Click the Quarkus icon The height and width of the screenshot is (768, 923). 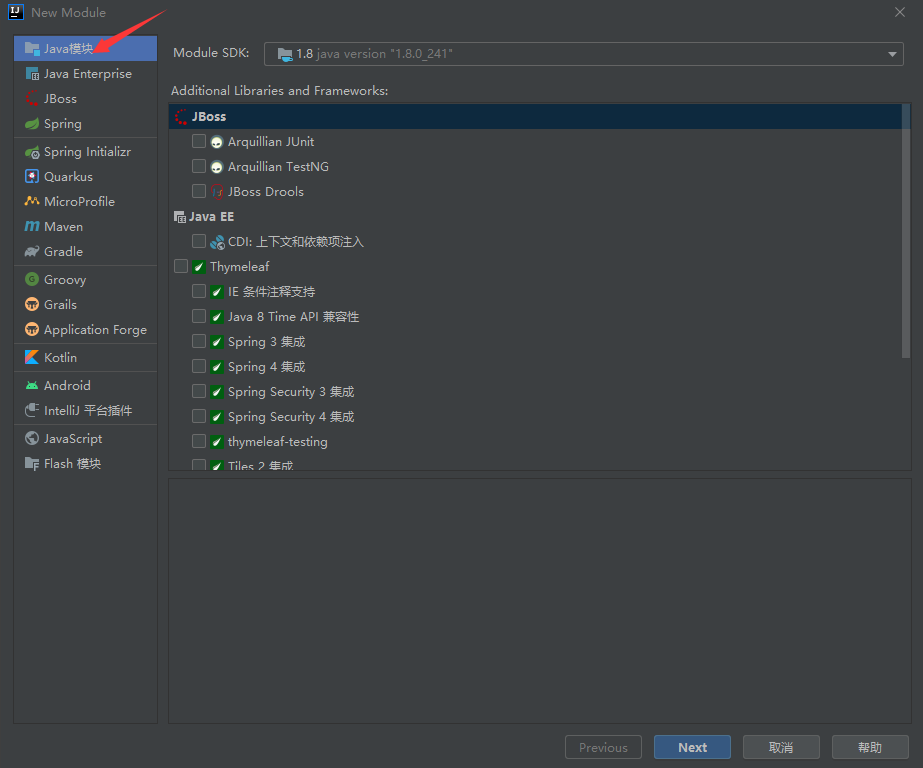[32, 177]
